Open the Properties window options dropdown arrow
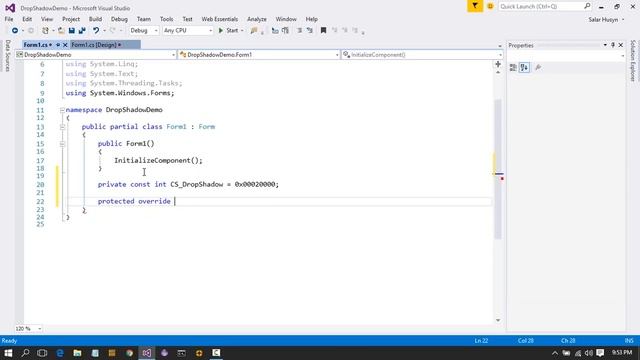Viewport: 640px width, 360px height. [x=605, y=45]
